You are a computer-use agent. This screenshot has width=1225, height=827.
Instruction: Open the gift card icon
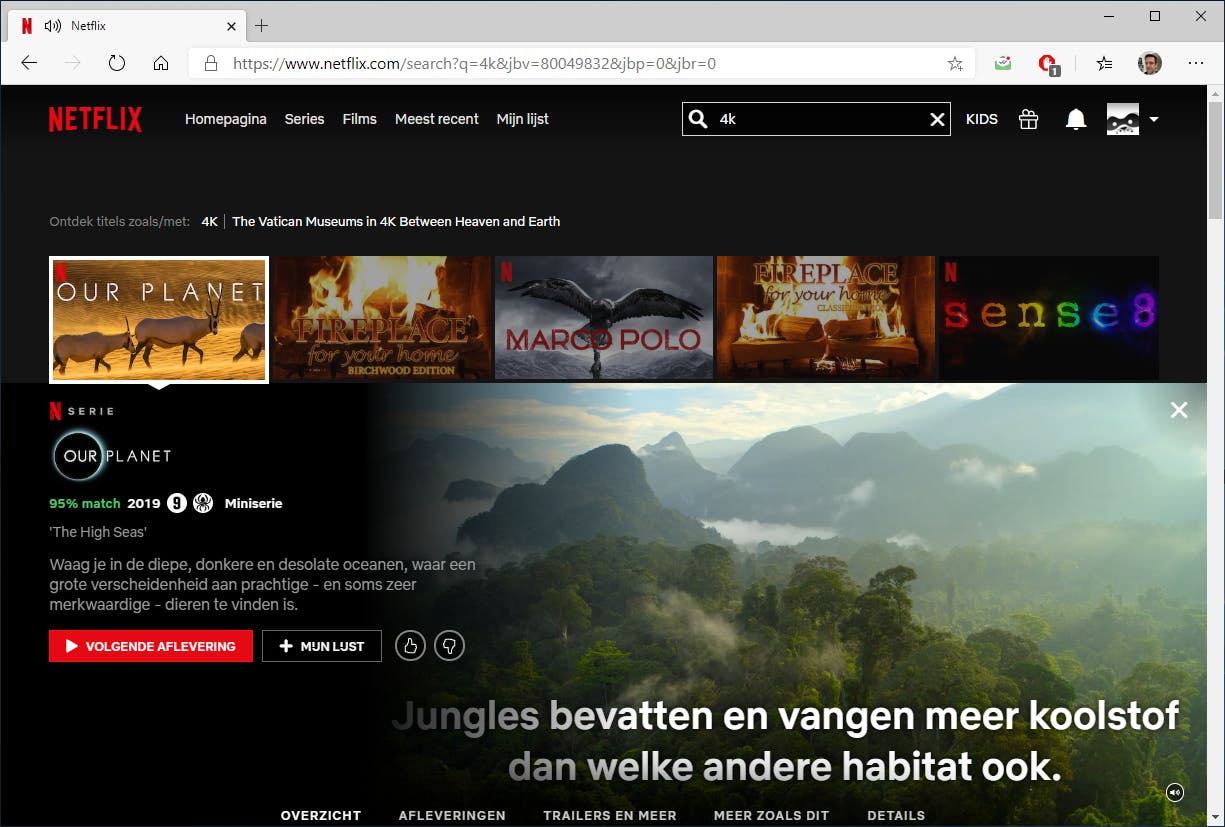(x=1028, y=119)
